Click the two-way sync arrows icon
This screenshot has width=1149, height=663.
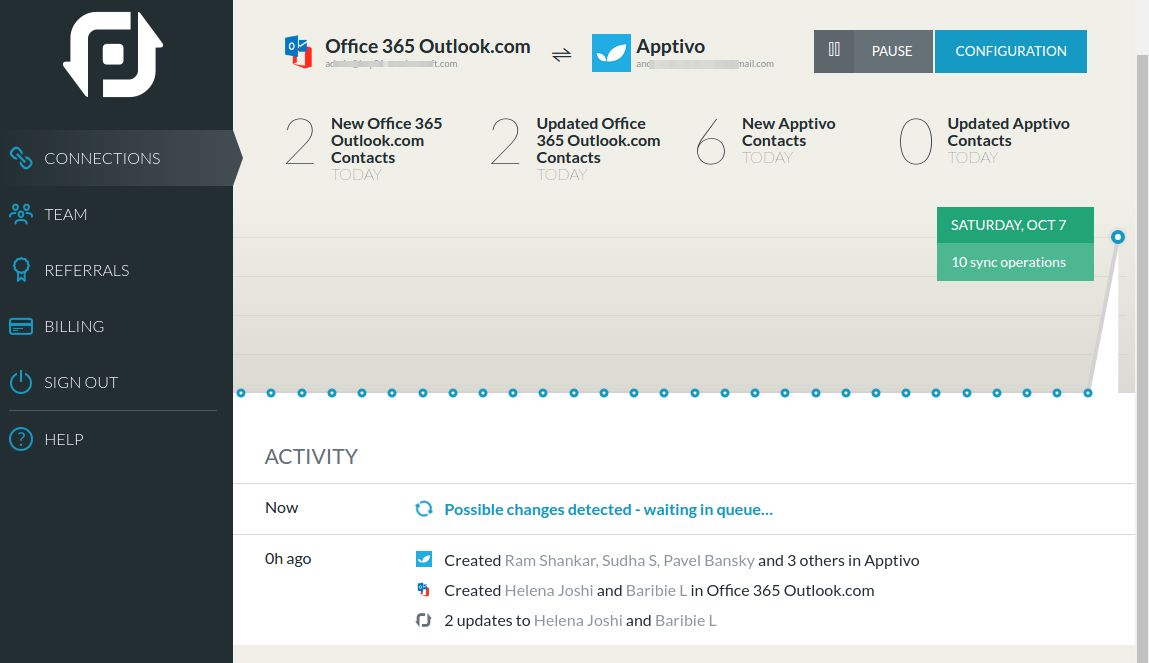click(x=561, y=55)
